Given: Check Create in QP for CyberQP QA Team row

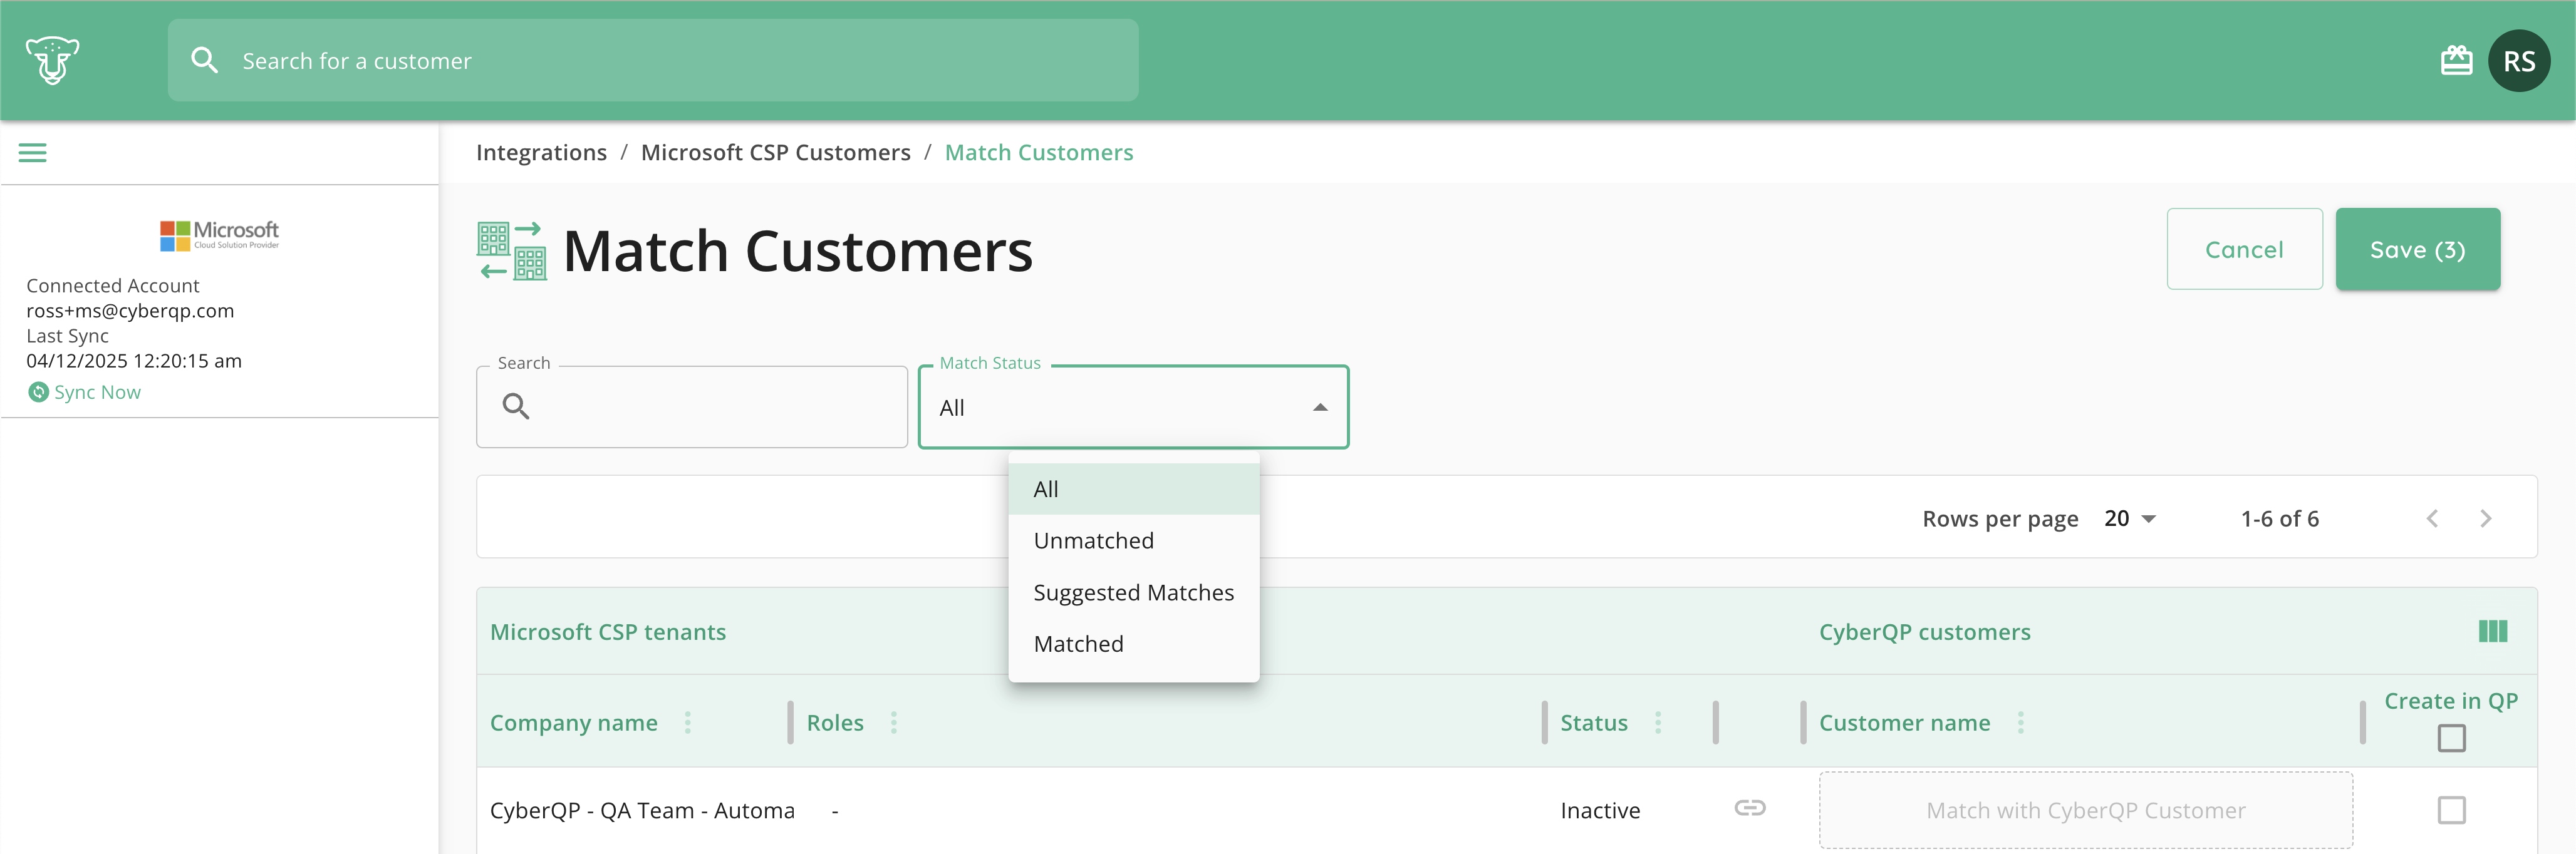Looking at the screenshot, I should (2451, 810).
